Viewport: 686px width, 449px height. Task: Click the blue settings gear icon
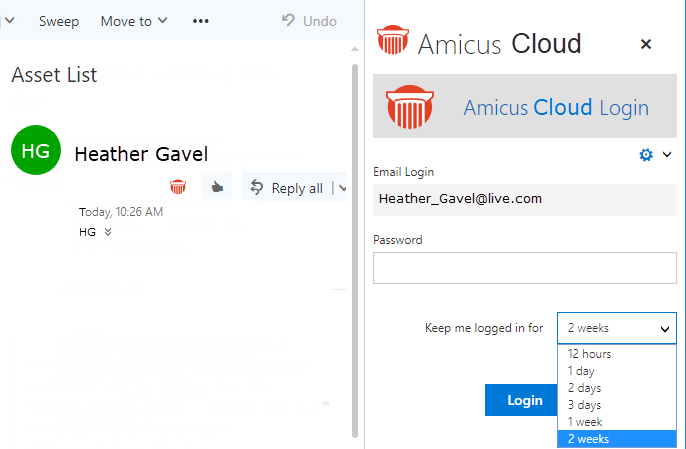point(646,154)
